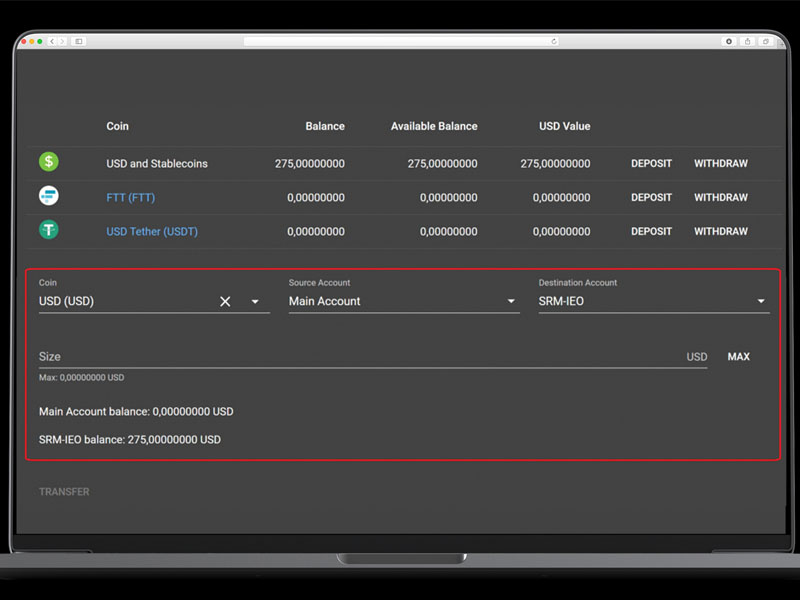Click WITHDRAW for USD Tether
The height and width of the screenshot is (600, 800).
[720, 231]
